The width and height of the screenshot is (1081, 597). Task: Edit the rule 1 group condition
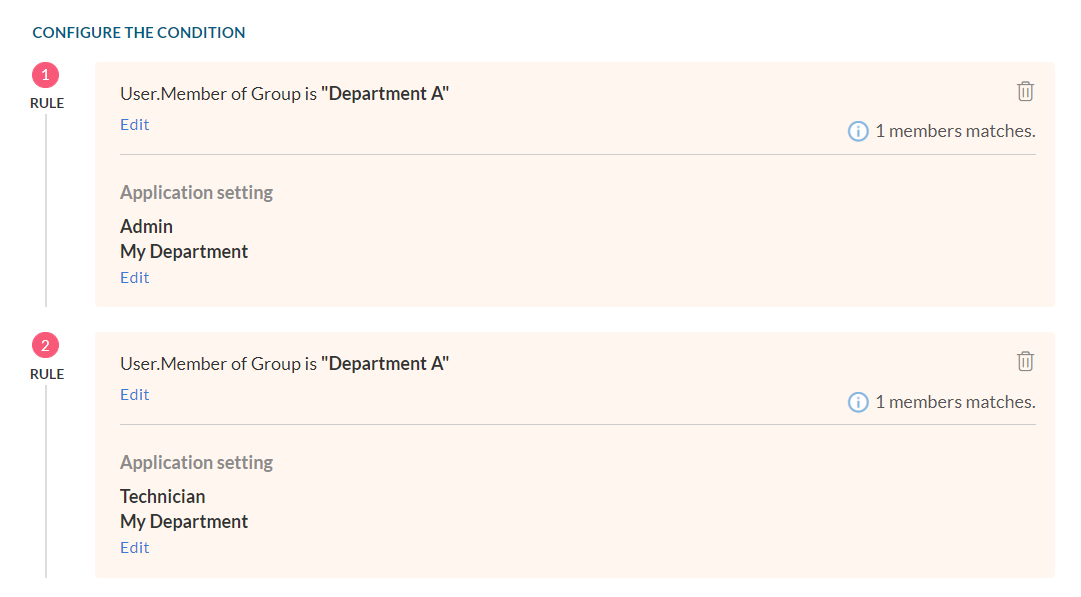(134, 125)
